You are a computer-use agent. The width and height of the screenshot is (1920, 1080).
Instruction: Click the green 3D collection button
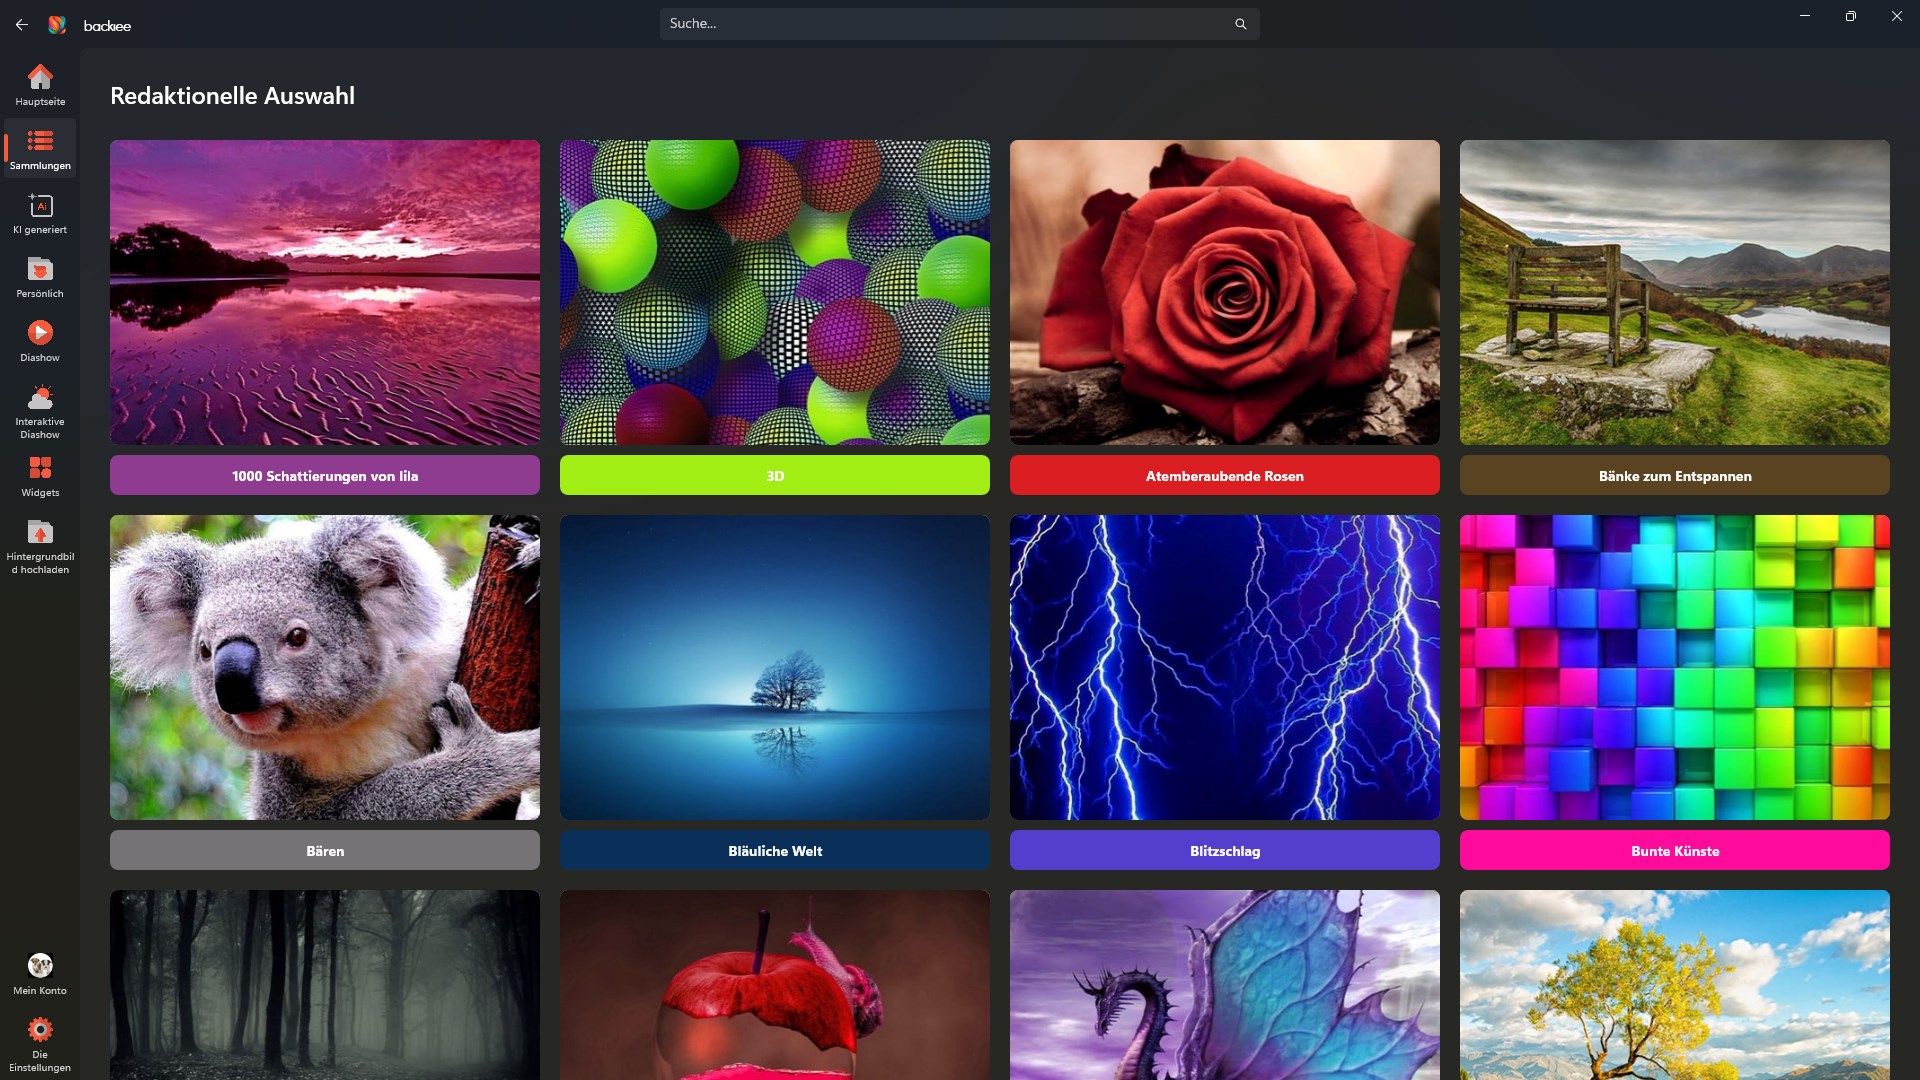pyautogui.click(x=775, y=475)
